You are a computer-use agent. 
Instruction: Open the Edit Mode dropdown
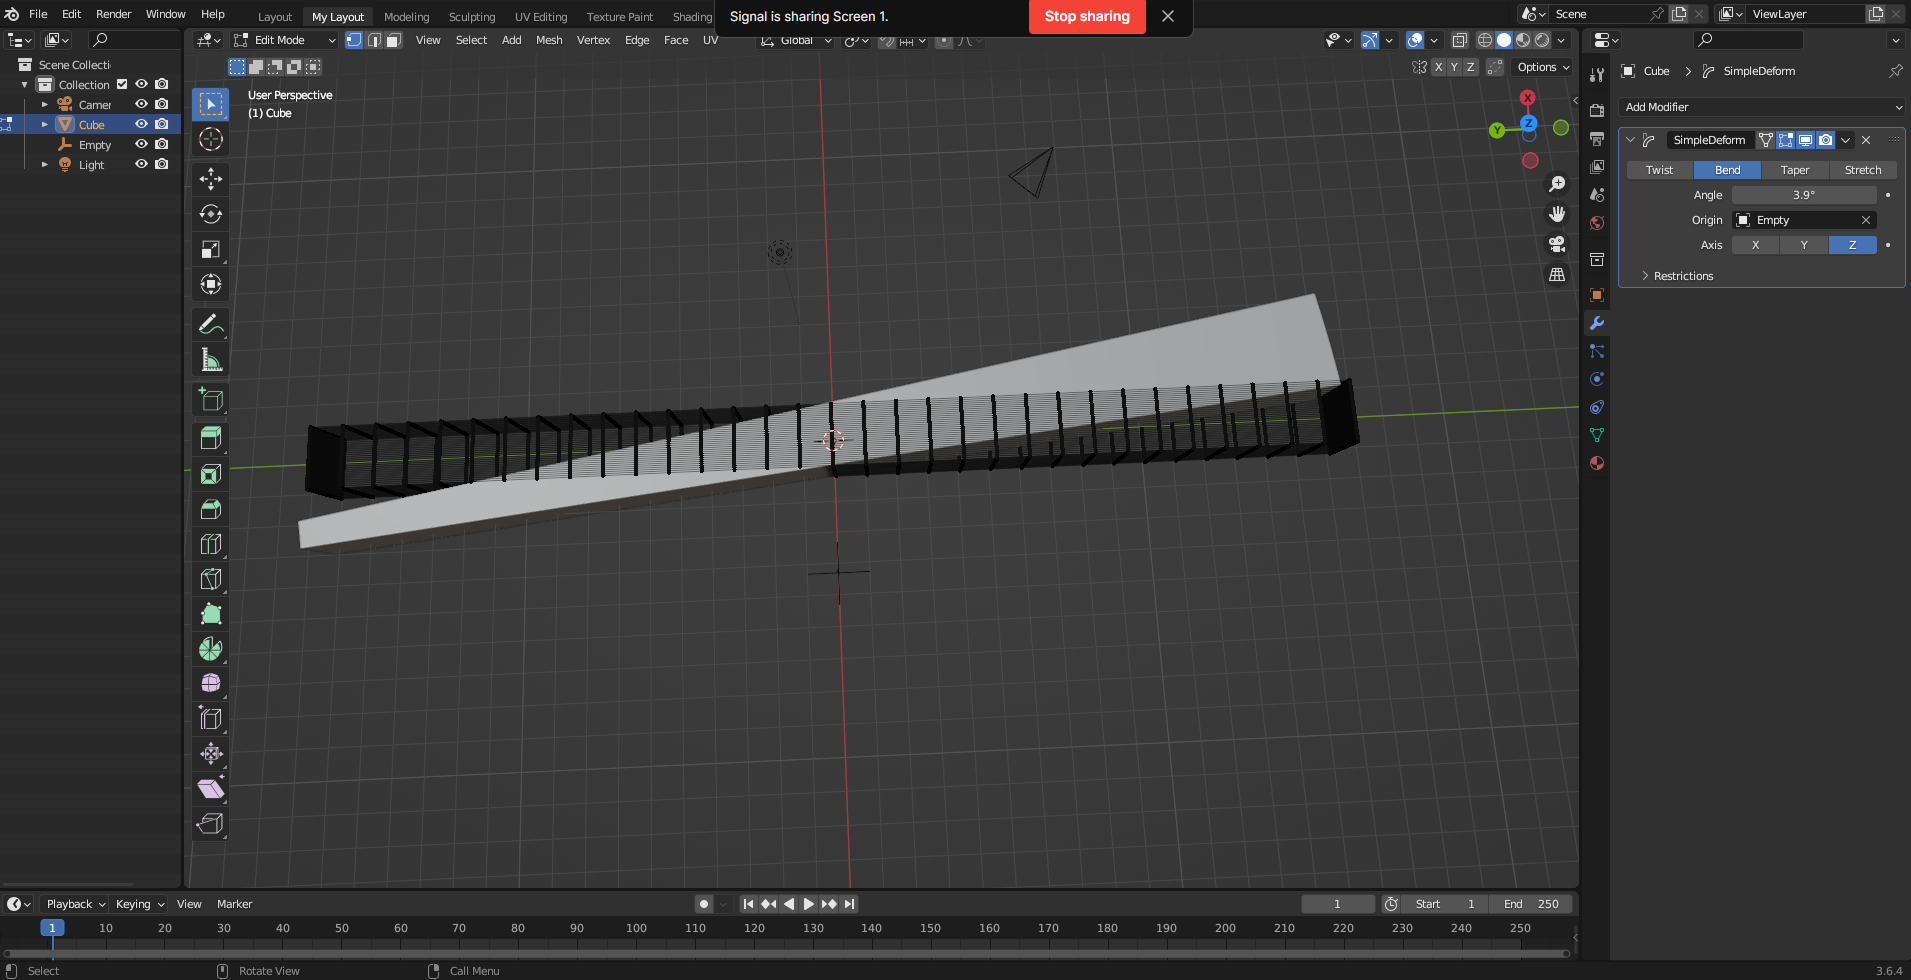click(x=285, y=40)
